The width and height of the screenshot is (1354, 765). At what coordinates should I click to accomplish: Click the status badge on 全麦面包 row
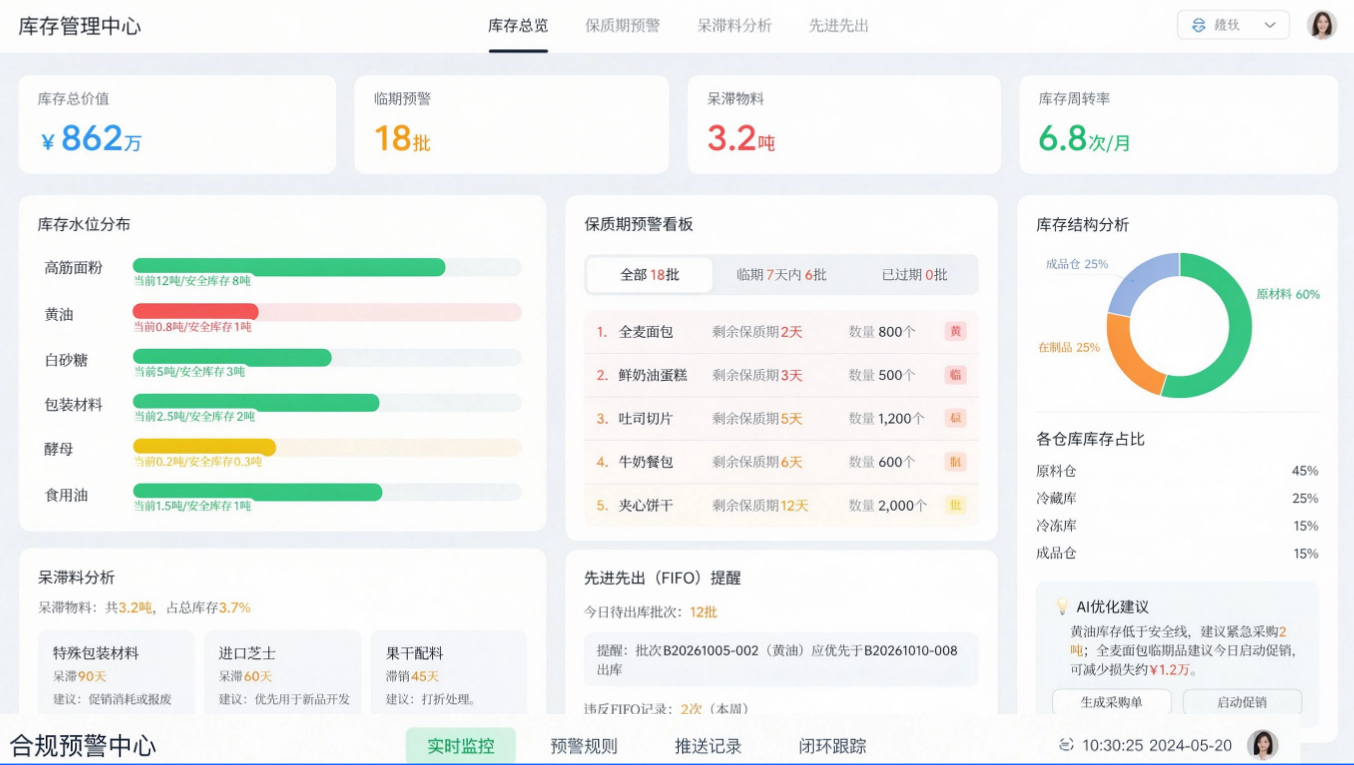pos(956,331)
